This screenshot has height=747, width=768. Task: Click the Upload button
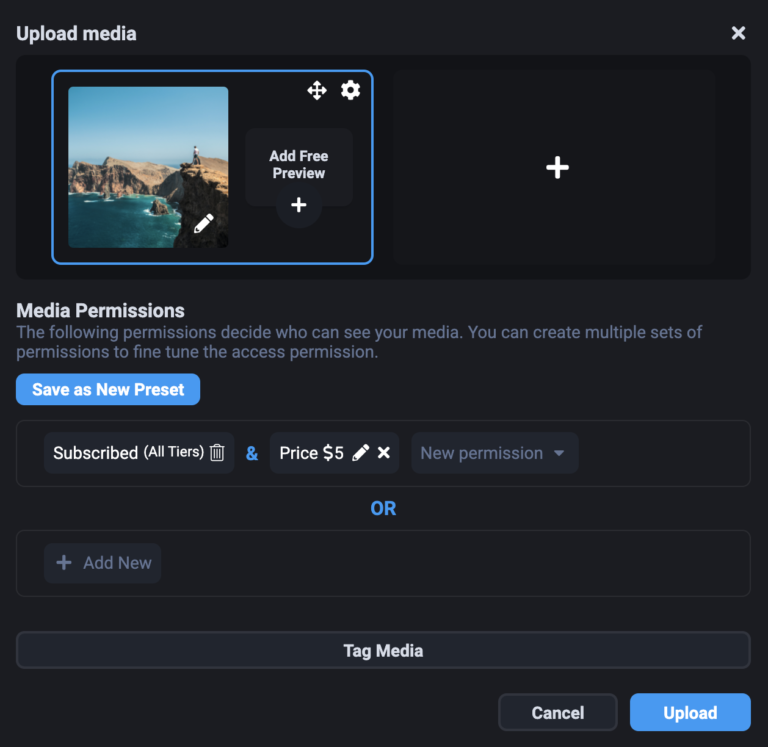coord(690,712)
